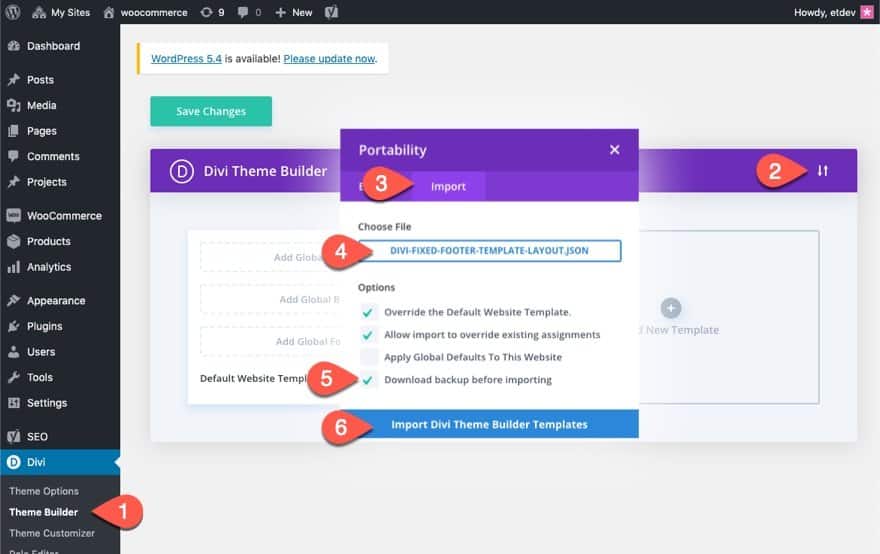Close the Portability dialog with the X
Viewport: 880px width, 554px height.
coord(615,150)
